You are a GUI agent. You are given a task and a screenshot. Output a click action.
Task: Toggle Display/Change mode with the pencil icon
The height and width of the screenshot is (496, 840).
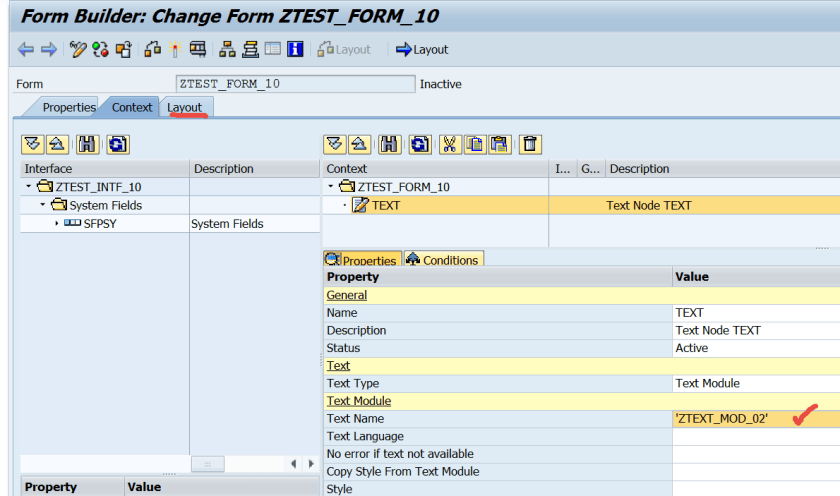[78, 50]
